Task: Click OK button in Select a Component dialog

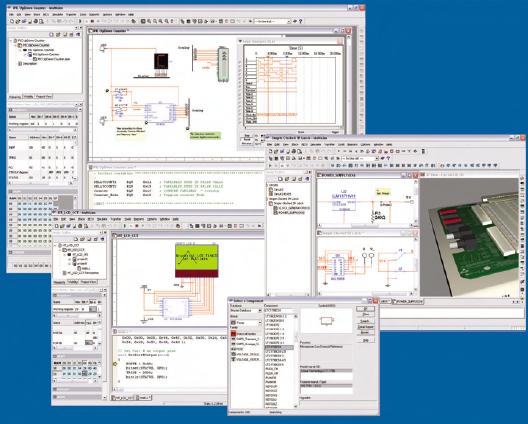Action: point(365,309)
